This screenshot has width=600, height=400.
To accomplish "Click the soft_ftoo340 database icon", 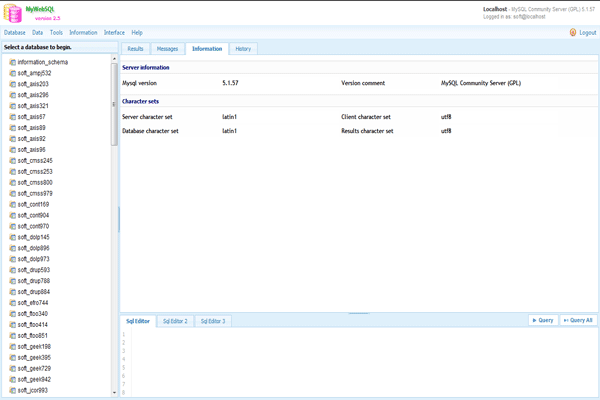I will click(13, 313).
